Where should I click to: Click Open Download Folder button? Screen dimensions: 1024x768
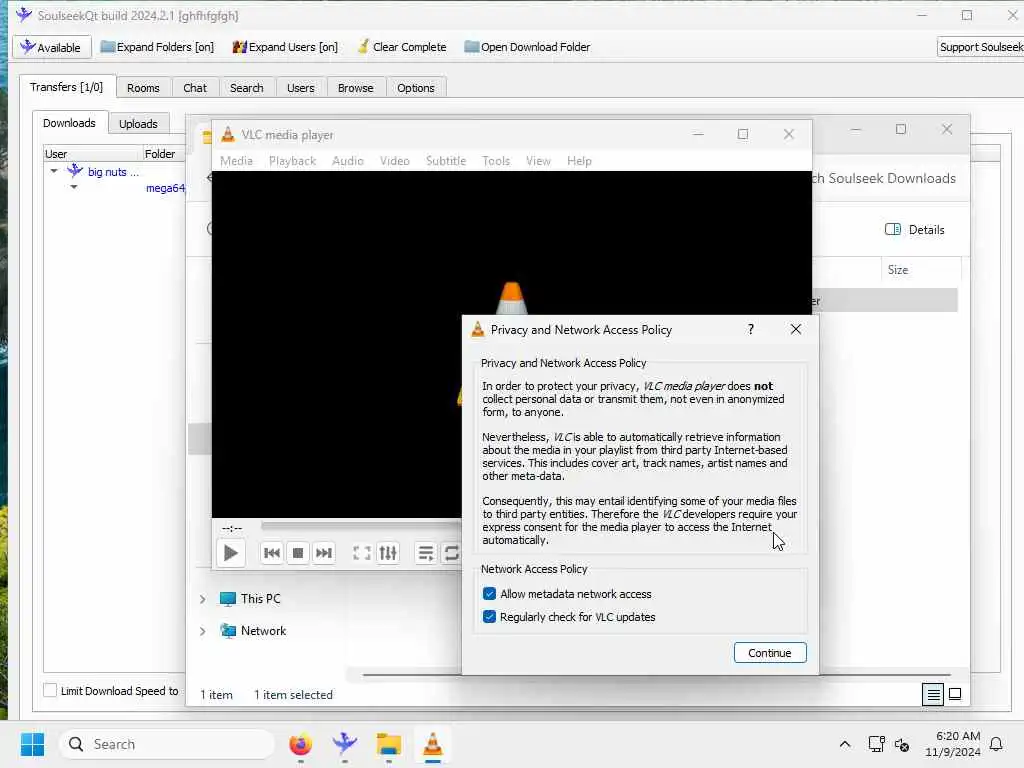point(527,47)
